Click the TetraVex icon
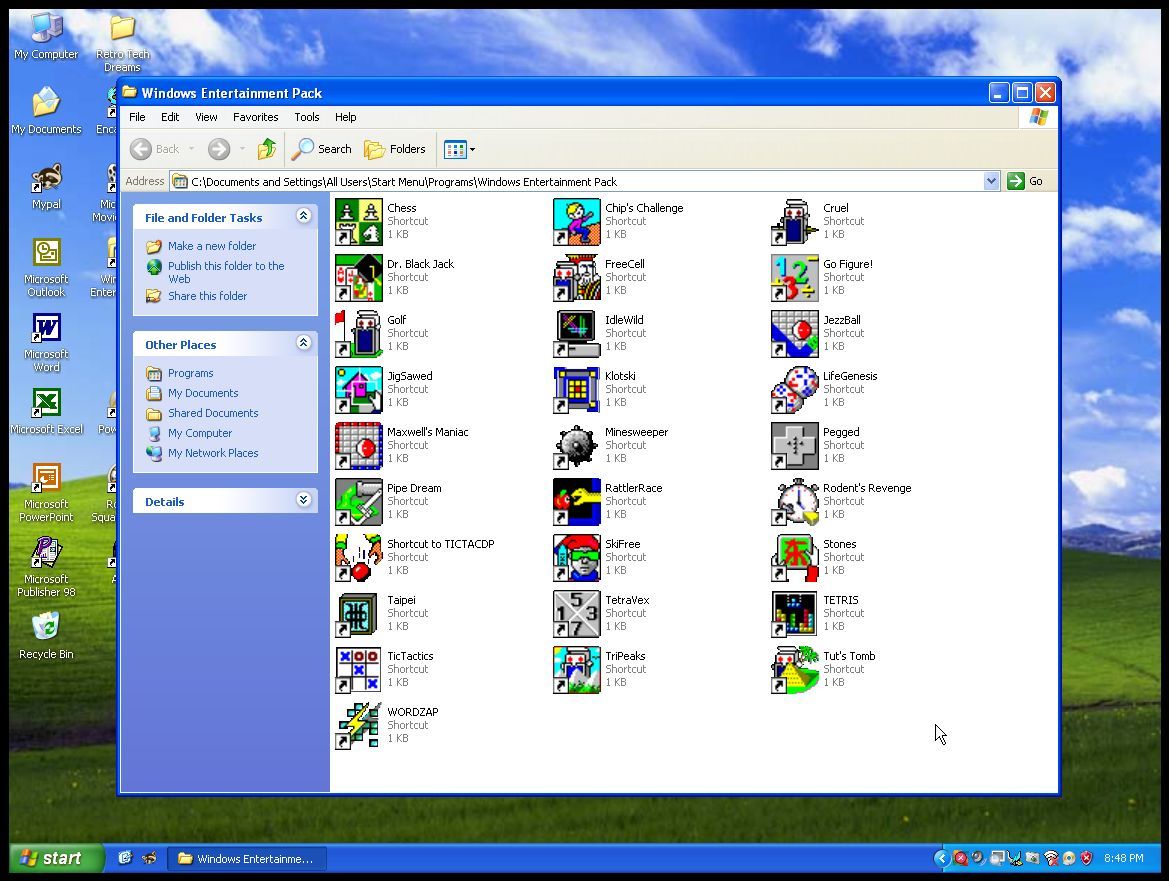The width and height of the screenshot is (1169, 881). 576,613
